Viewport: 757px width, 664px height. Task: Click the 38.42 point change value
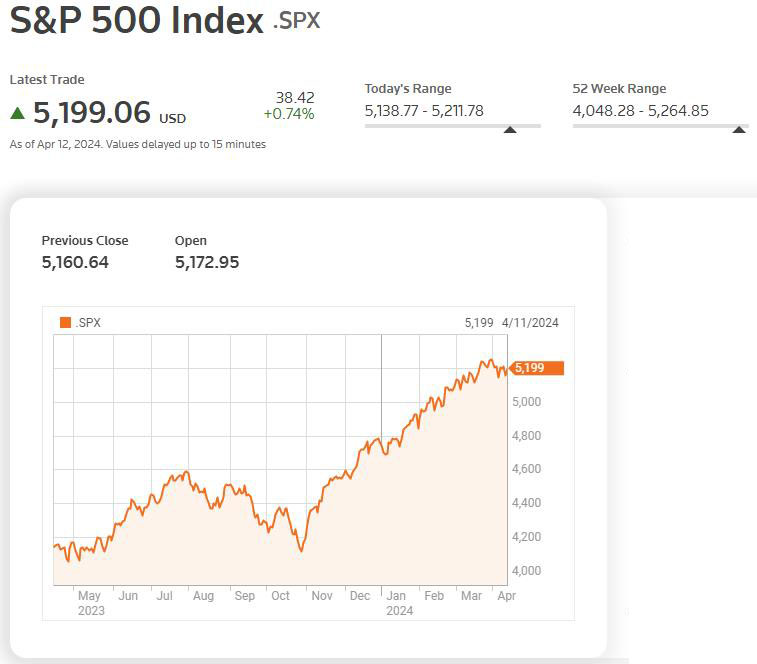coord(295,97)
